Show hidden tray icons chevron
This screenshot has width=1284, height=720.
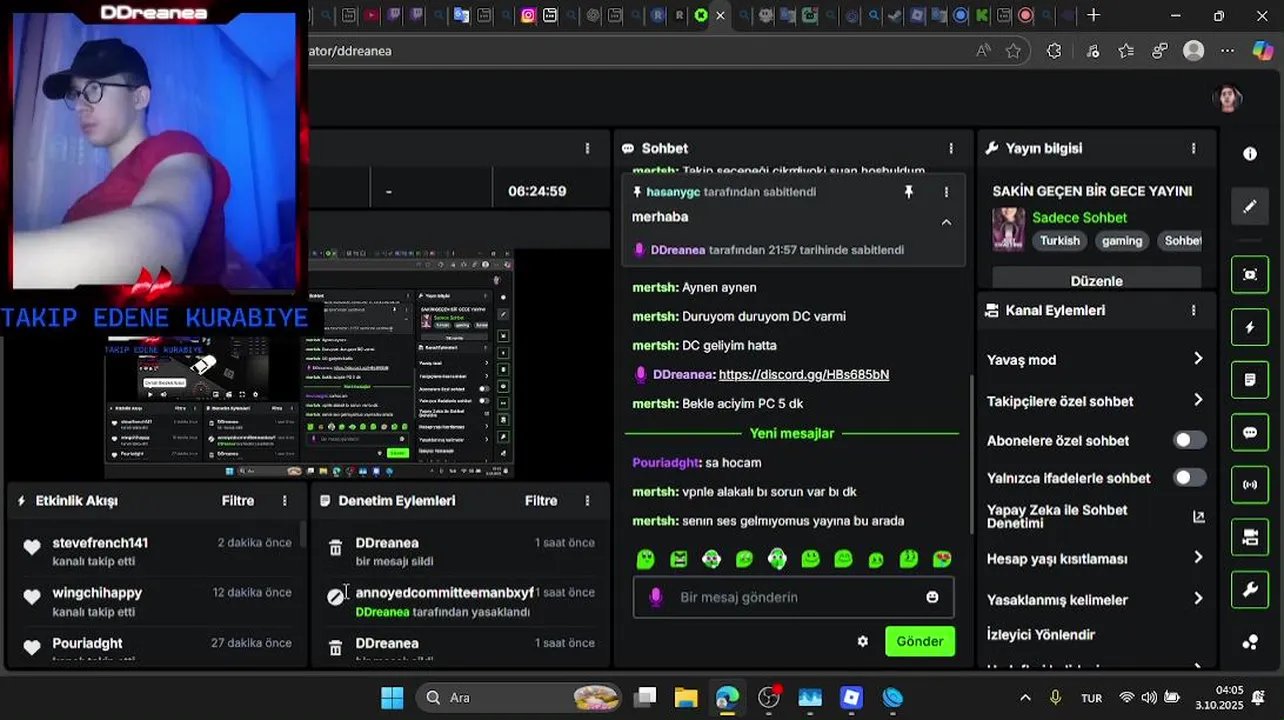1025,698
